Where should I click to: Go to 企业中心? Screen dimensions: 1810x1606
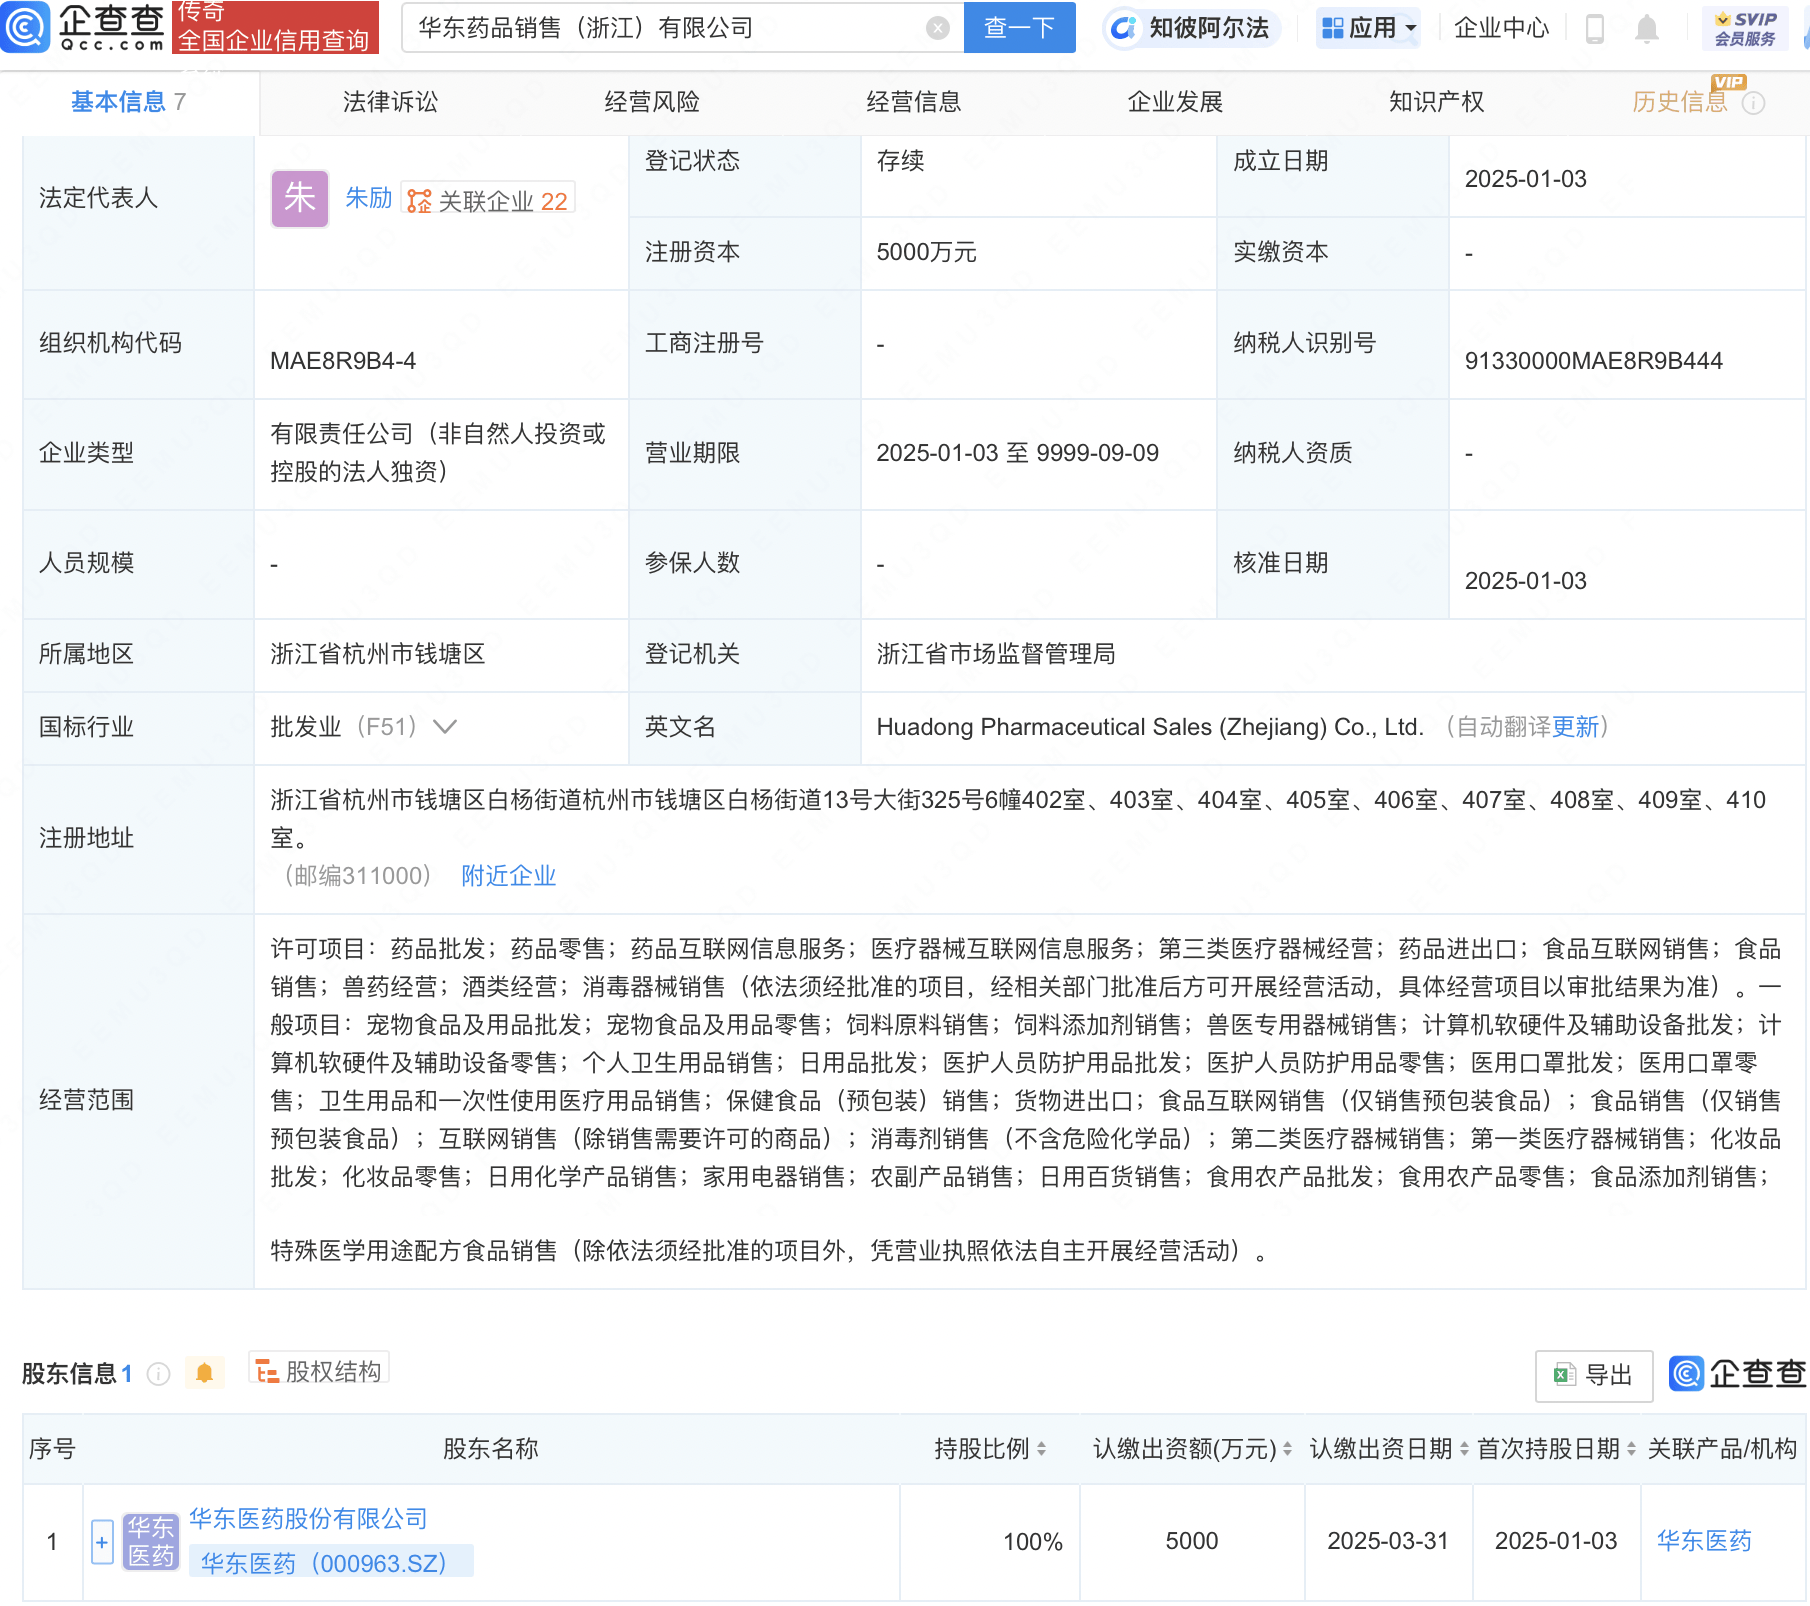(1501, 28)
